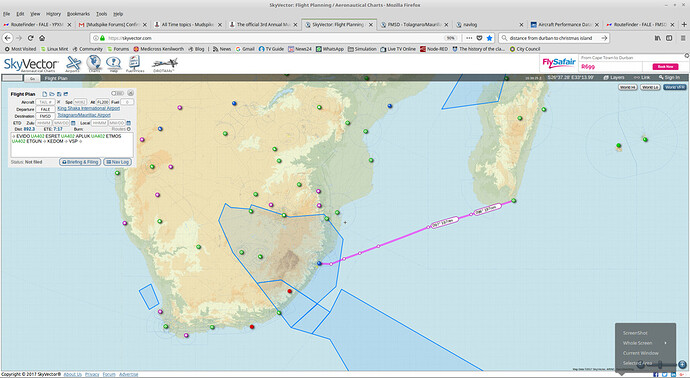
Task: Open the SkyVector Airports icon
Action: [73, 64]
